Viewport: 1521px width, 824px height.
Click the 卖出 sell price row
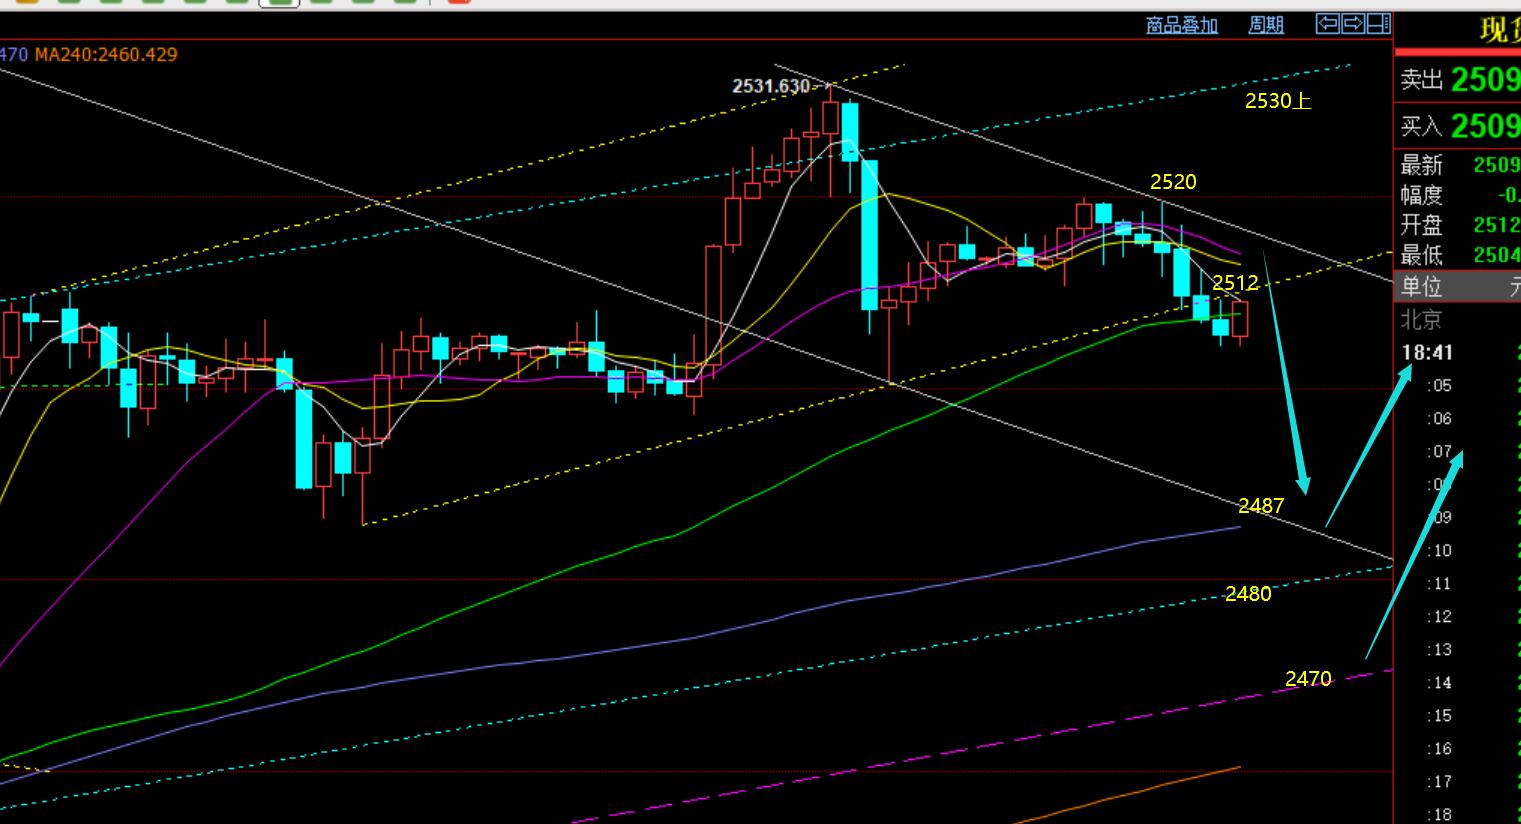tap(1458, 79)
